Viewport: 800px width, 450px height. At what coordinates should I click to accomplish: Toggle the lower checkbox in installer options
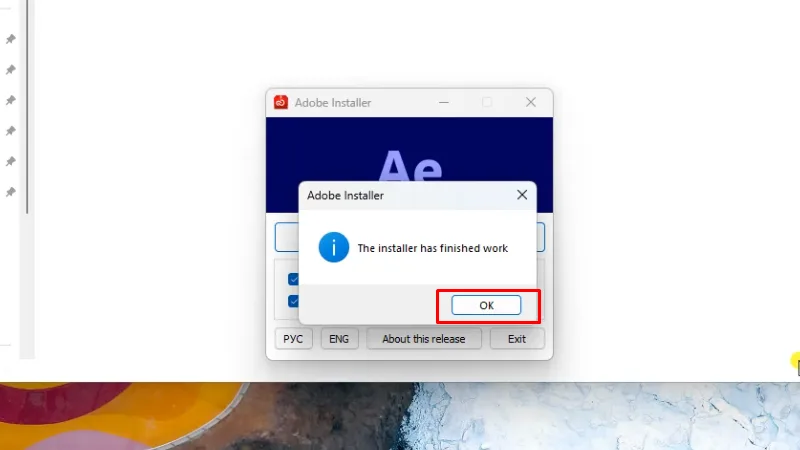(x=293, y=301)
